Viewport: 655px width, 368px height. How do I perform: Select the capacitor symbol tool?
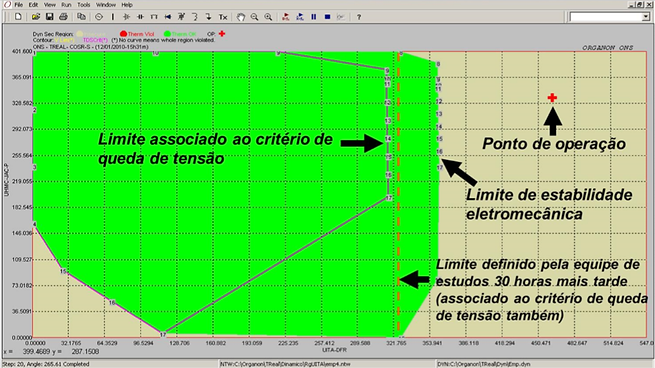140,17
